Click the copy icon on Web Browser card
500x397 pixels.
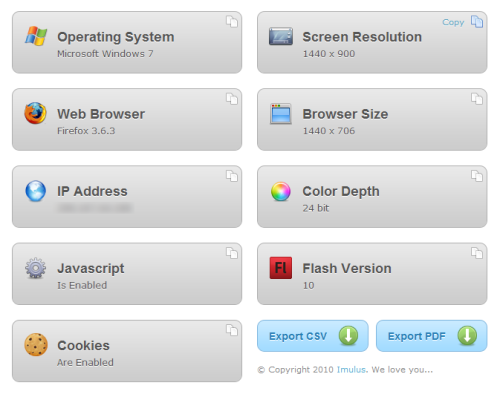coord(232,99)
